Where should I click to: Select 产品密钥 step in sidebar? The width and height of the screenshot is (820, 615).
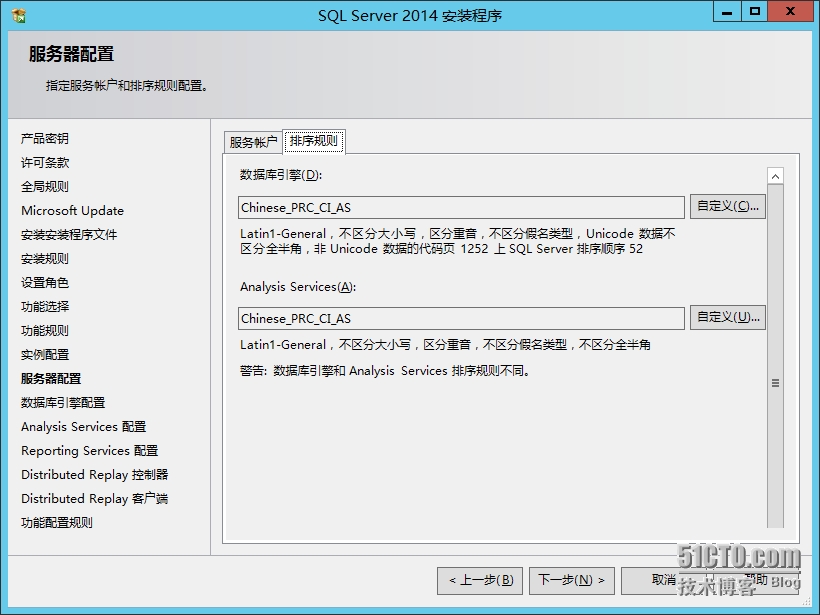pyautogui.click(x=45, y=139)
